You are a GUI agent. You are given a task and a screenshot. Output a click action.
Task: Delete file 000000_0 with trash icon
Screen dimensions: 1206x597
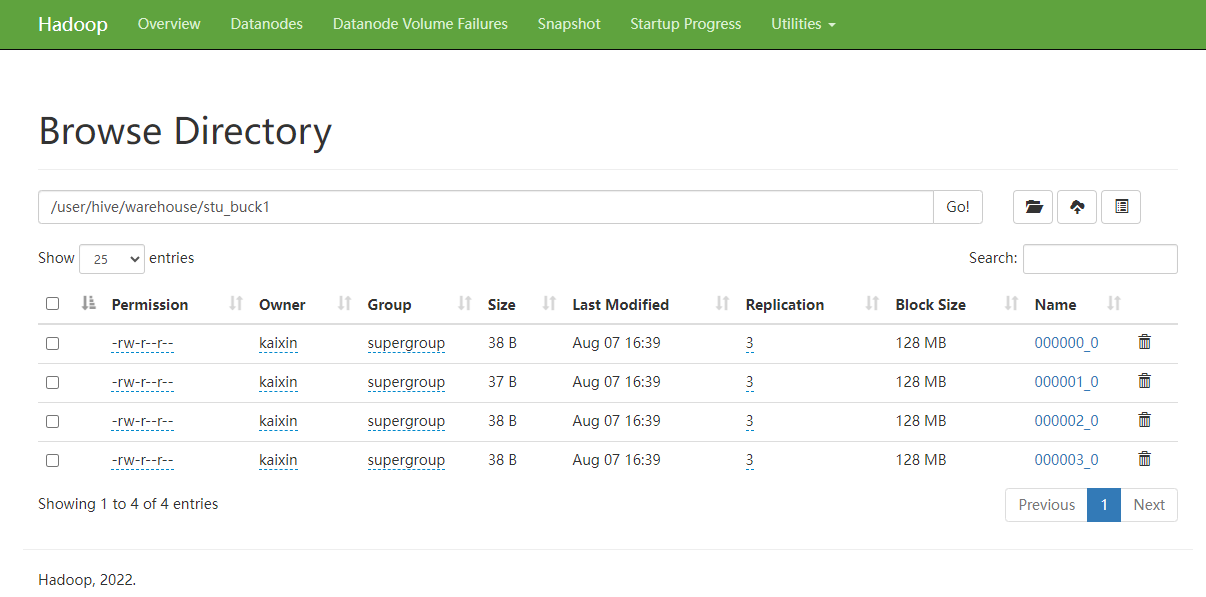click(x=1145, y=342)
